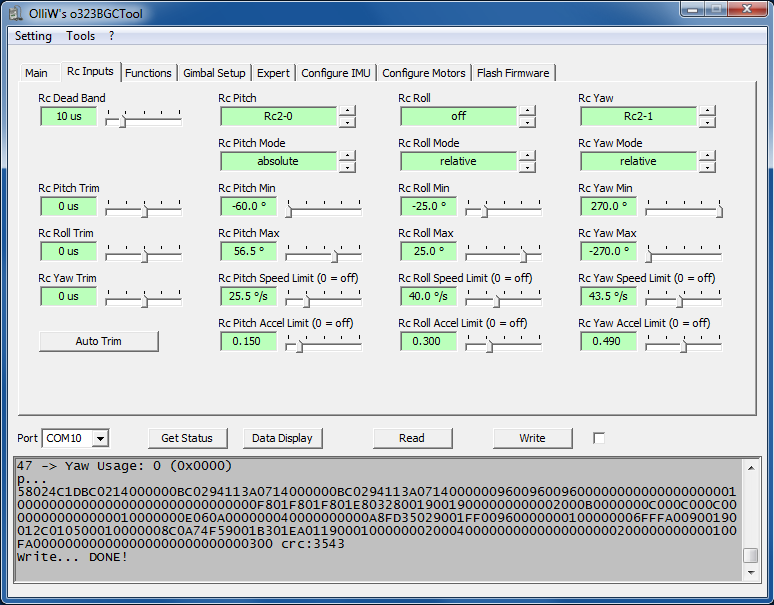Click the Rc Pitch Speed Limit value field
The image size is (774, 605).
(x=248, y=296)
